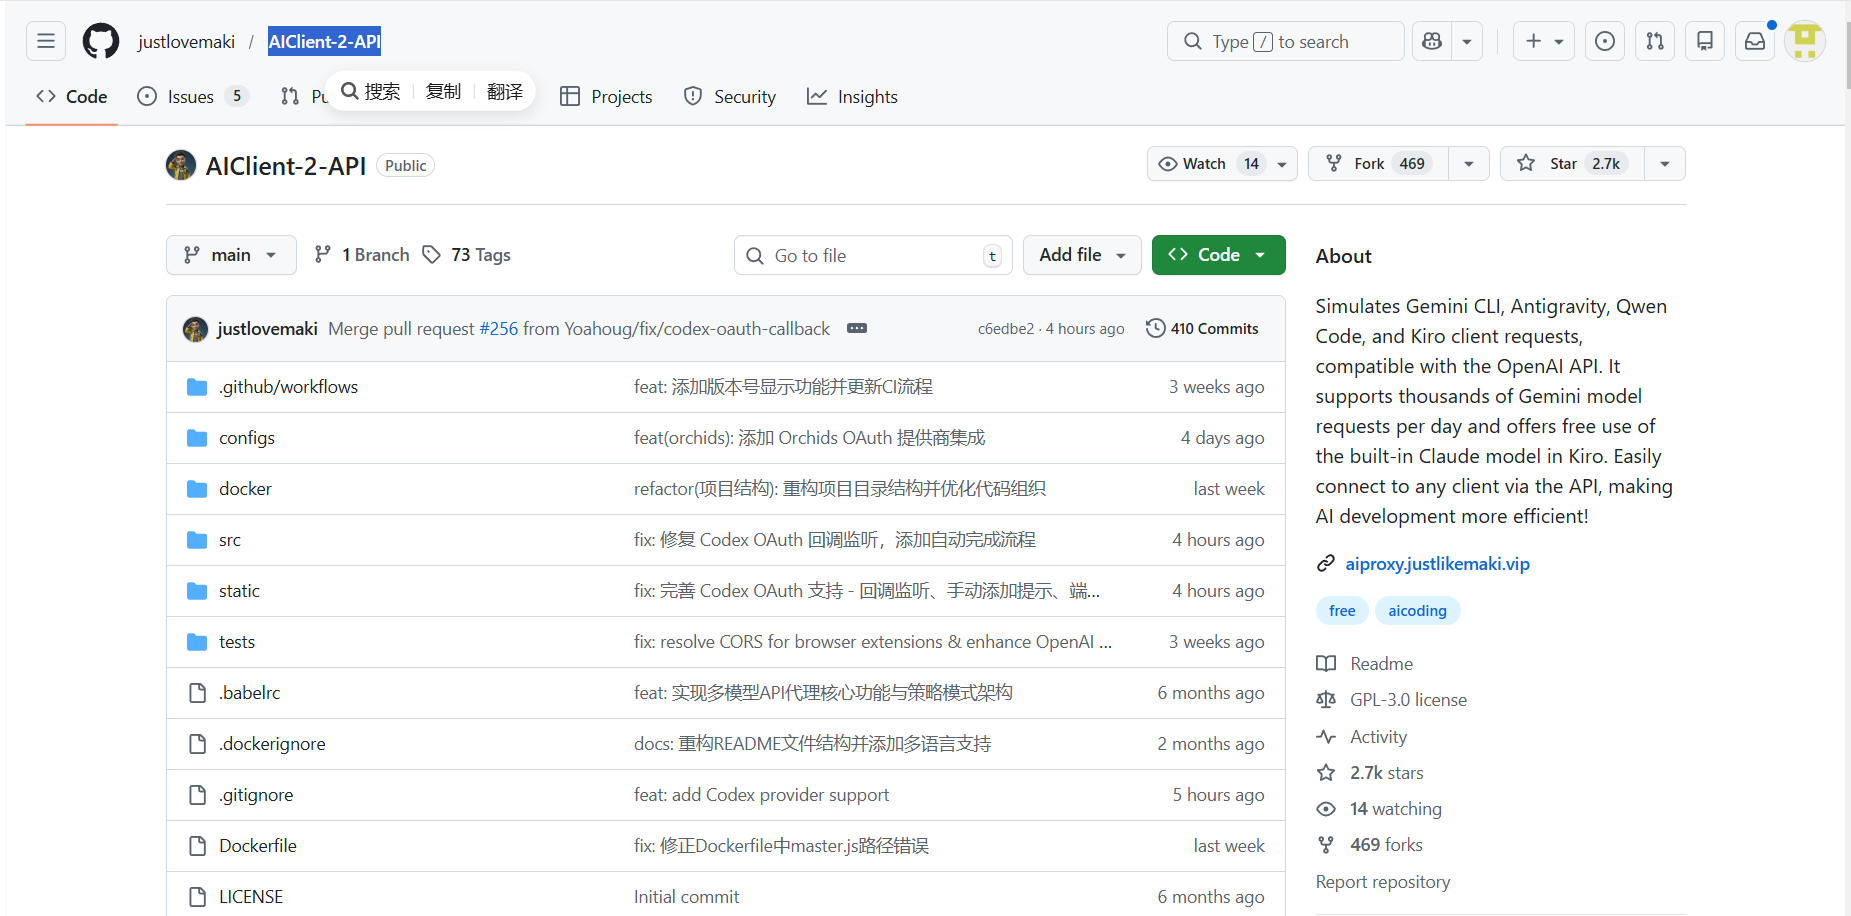Viewport: 1851px width, 916px height.
Task: Click justlovemaki owner breadcrumb link
Action: point(187,42)
